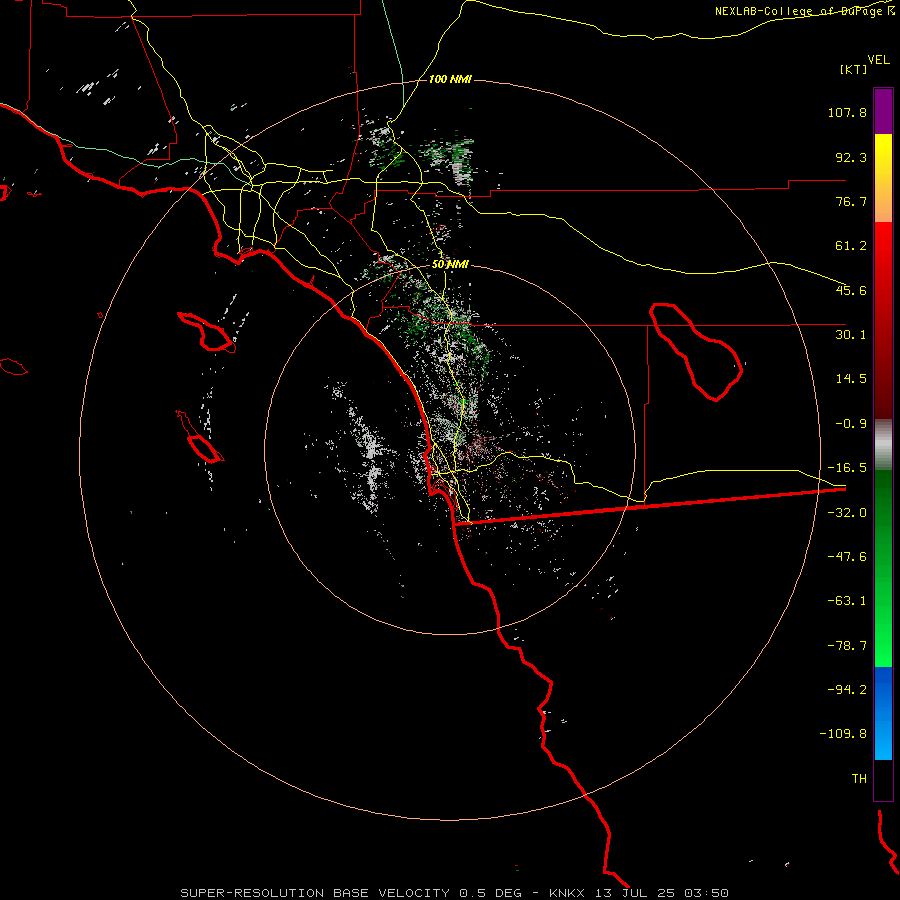Click the 30.1 legend value
This screenshot has height=900, width=900.
pyautogui.click(x=851, y=335)
